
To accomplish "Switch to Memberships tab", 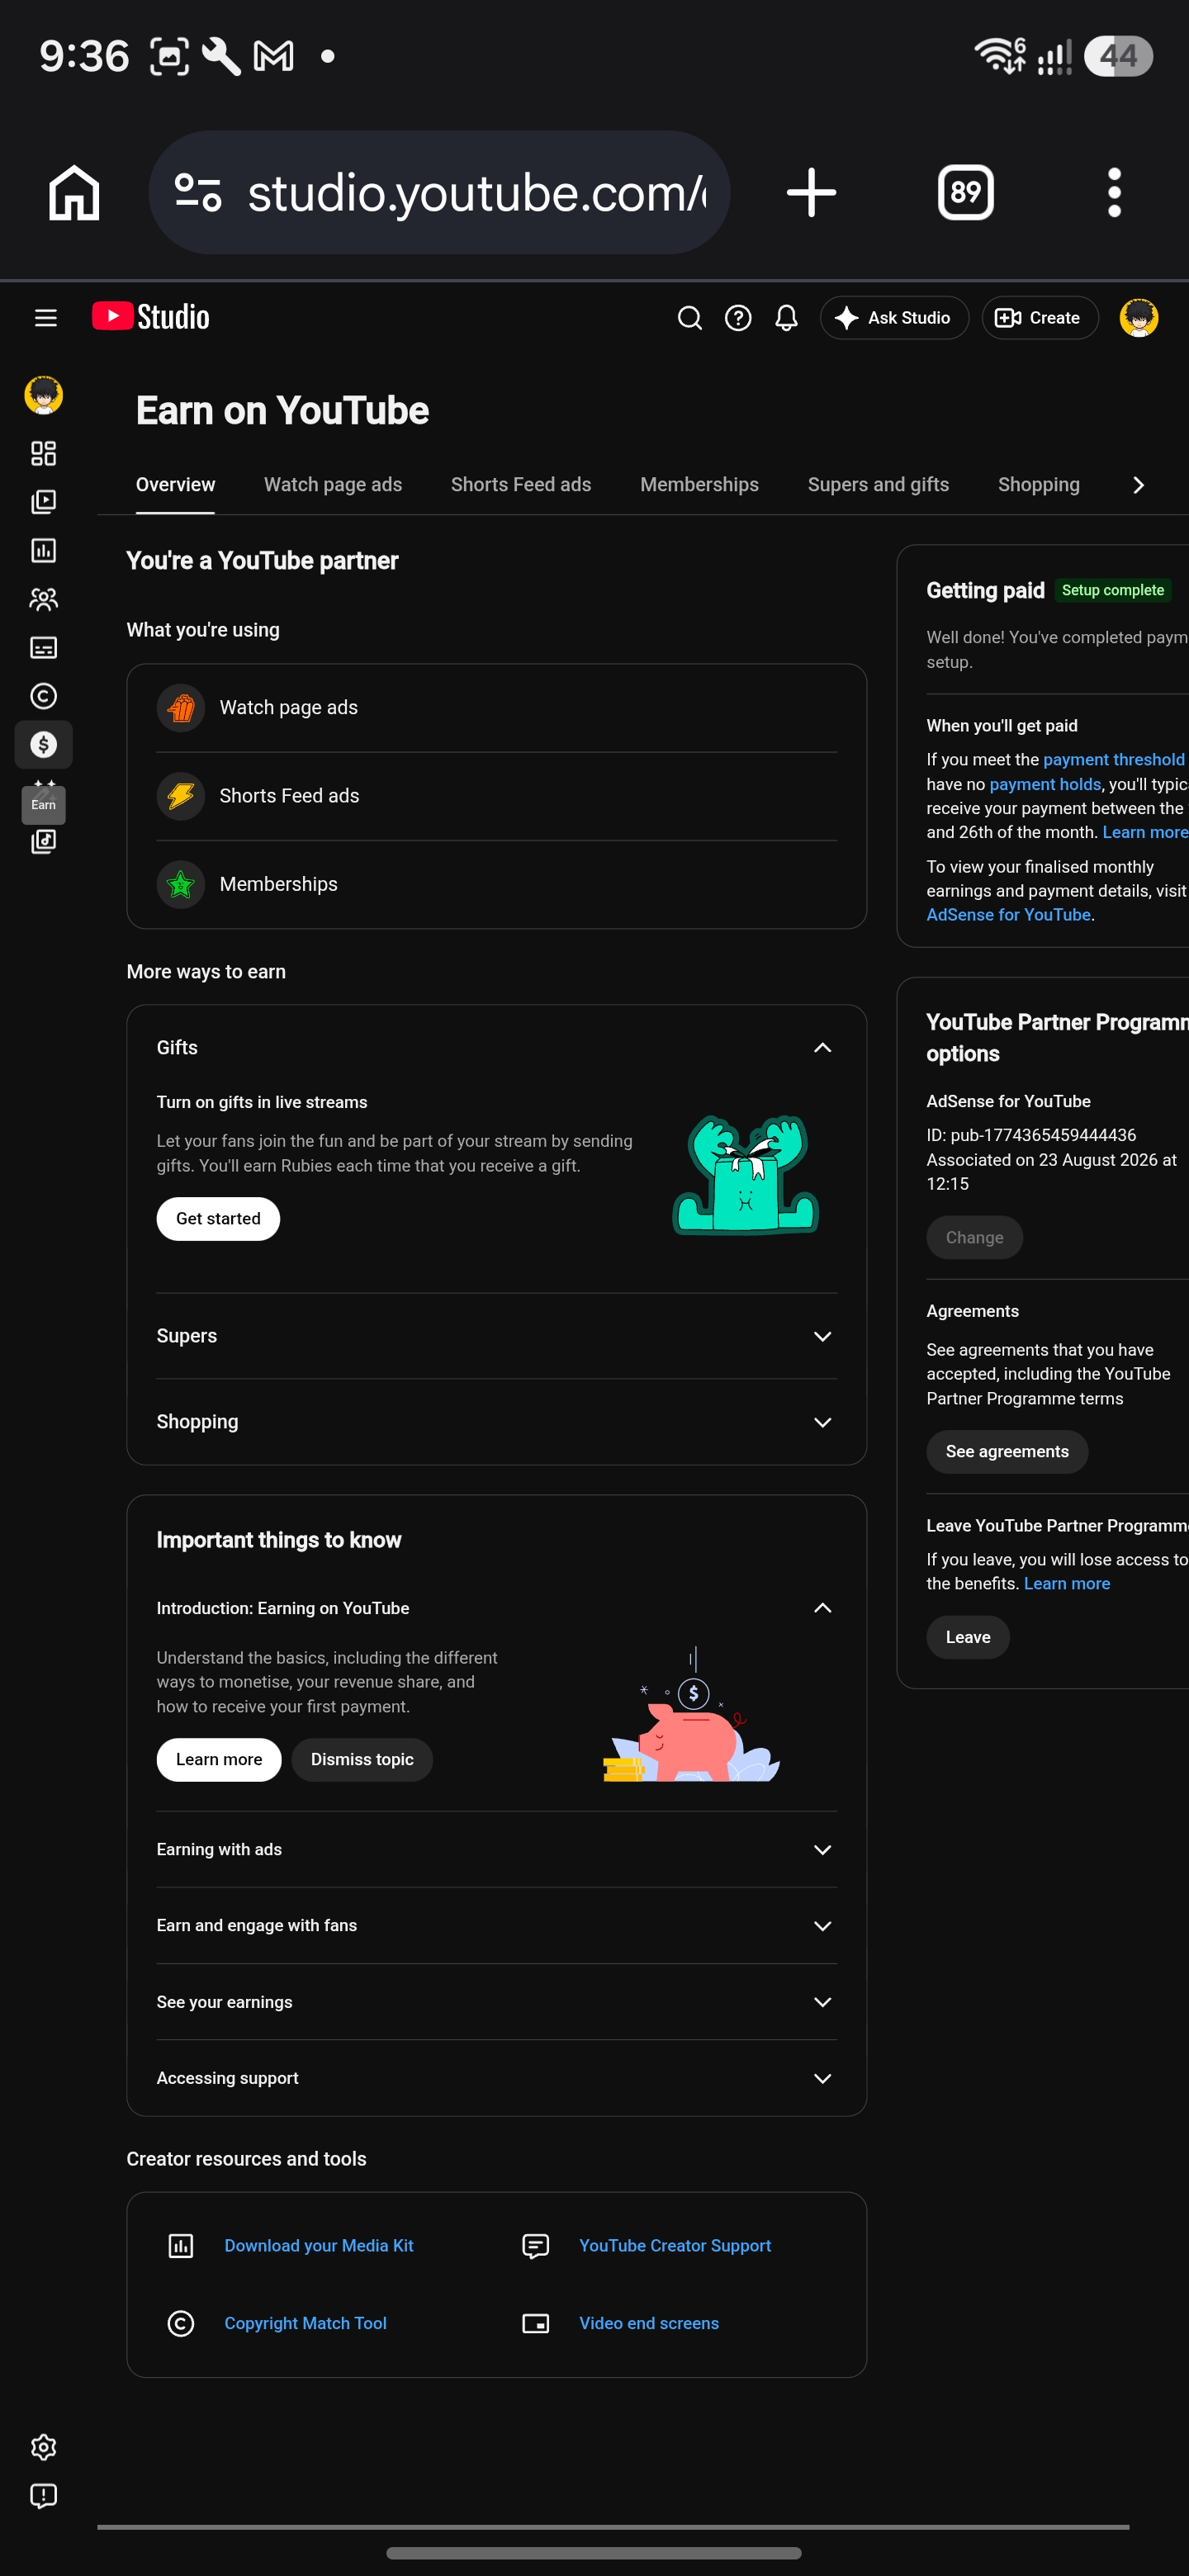I will tap(699, 484).
